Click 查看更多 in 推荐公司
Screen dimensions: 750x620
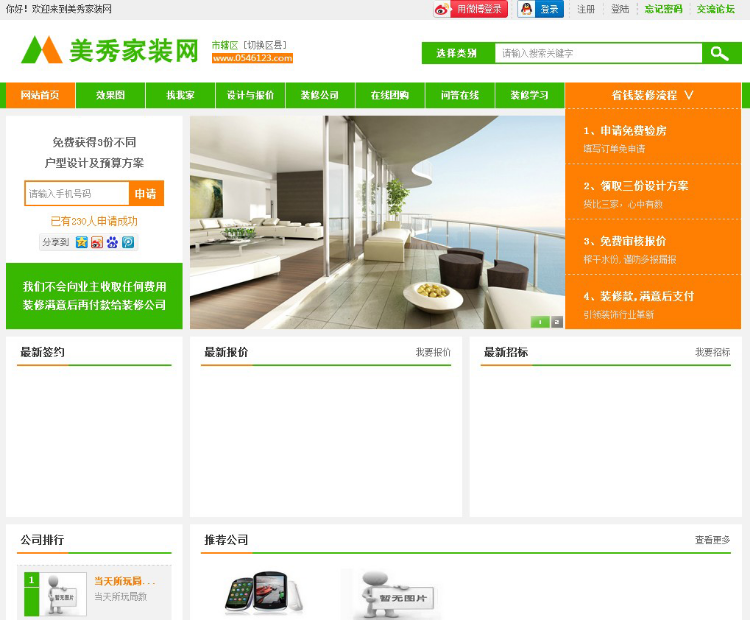(713, 540)
